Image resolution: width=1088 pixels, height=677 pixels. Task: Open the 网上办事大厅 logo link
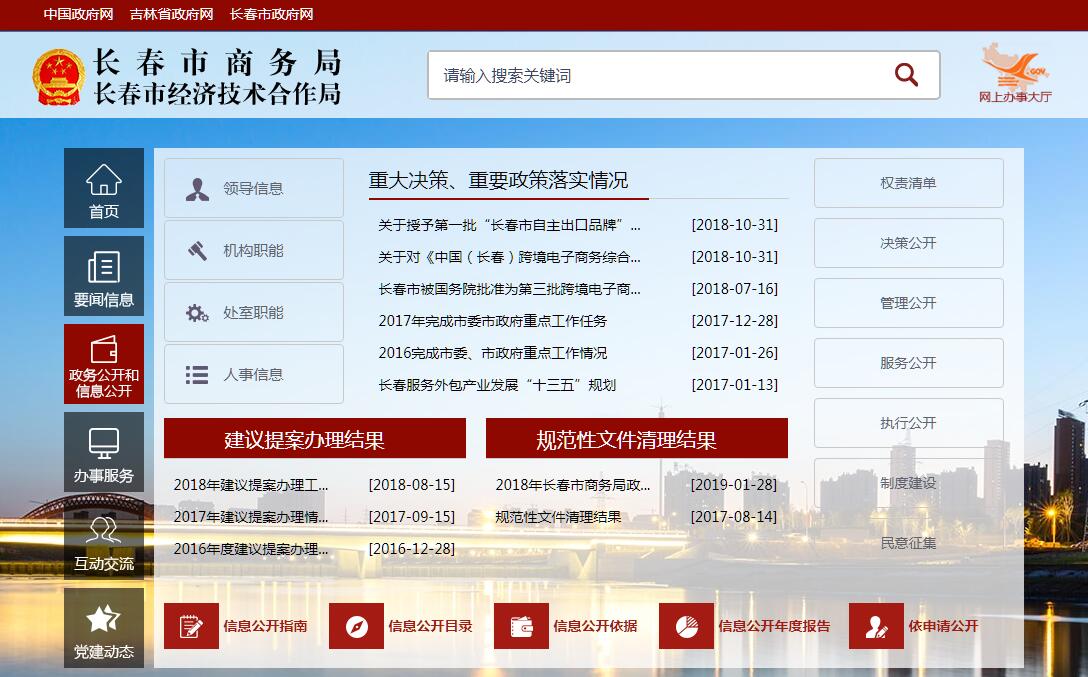1015,73
